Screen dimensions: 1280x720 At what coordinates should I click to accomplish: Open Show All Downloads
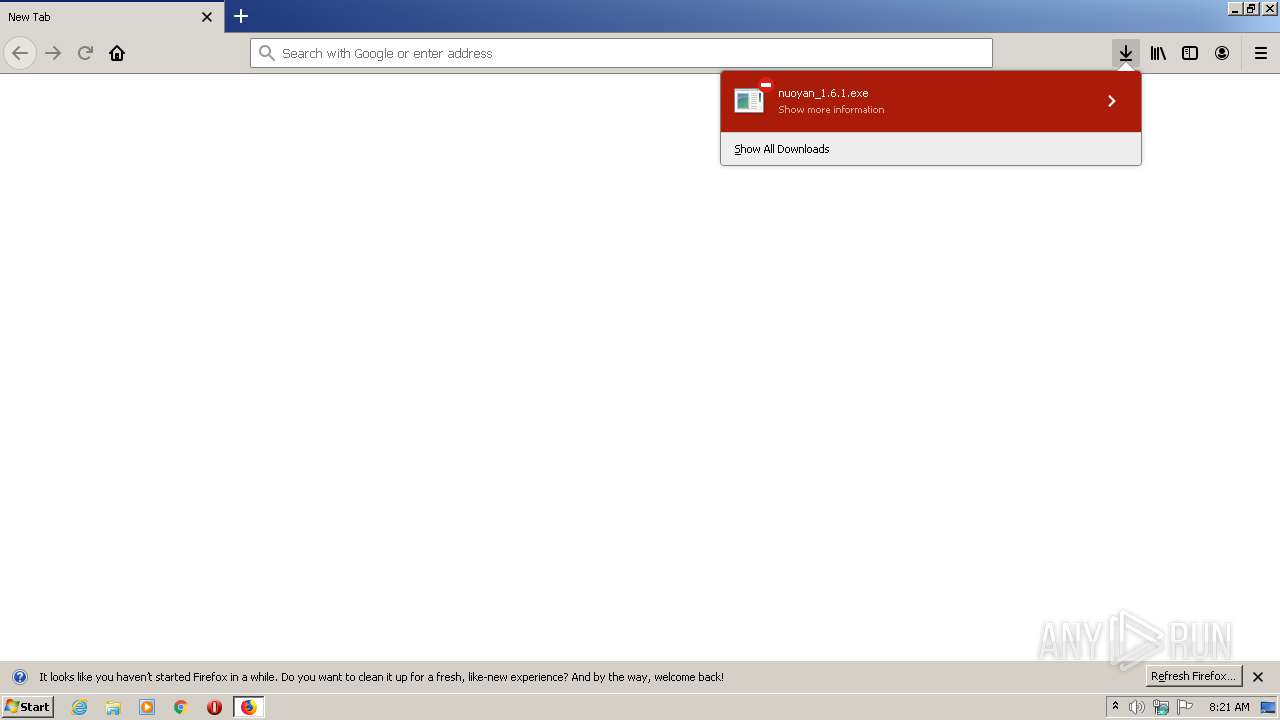(x=782, y=149)
